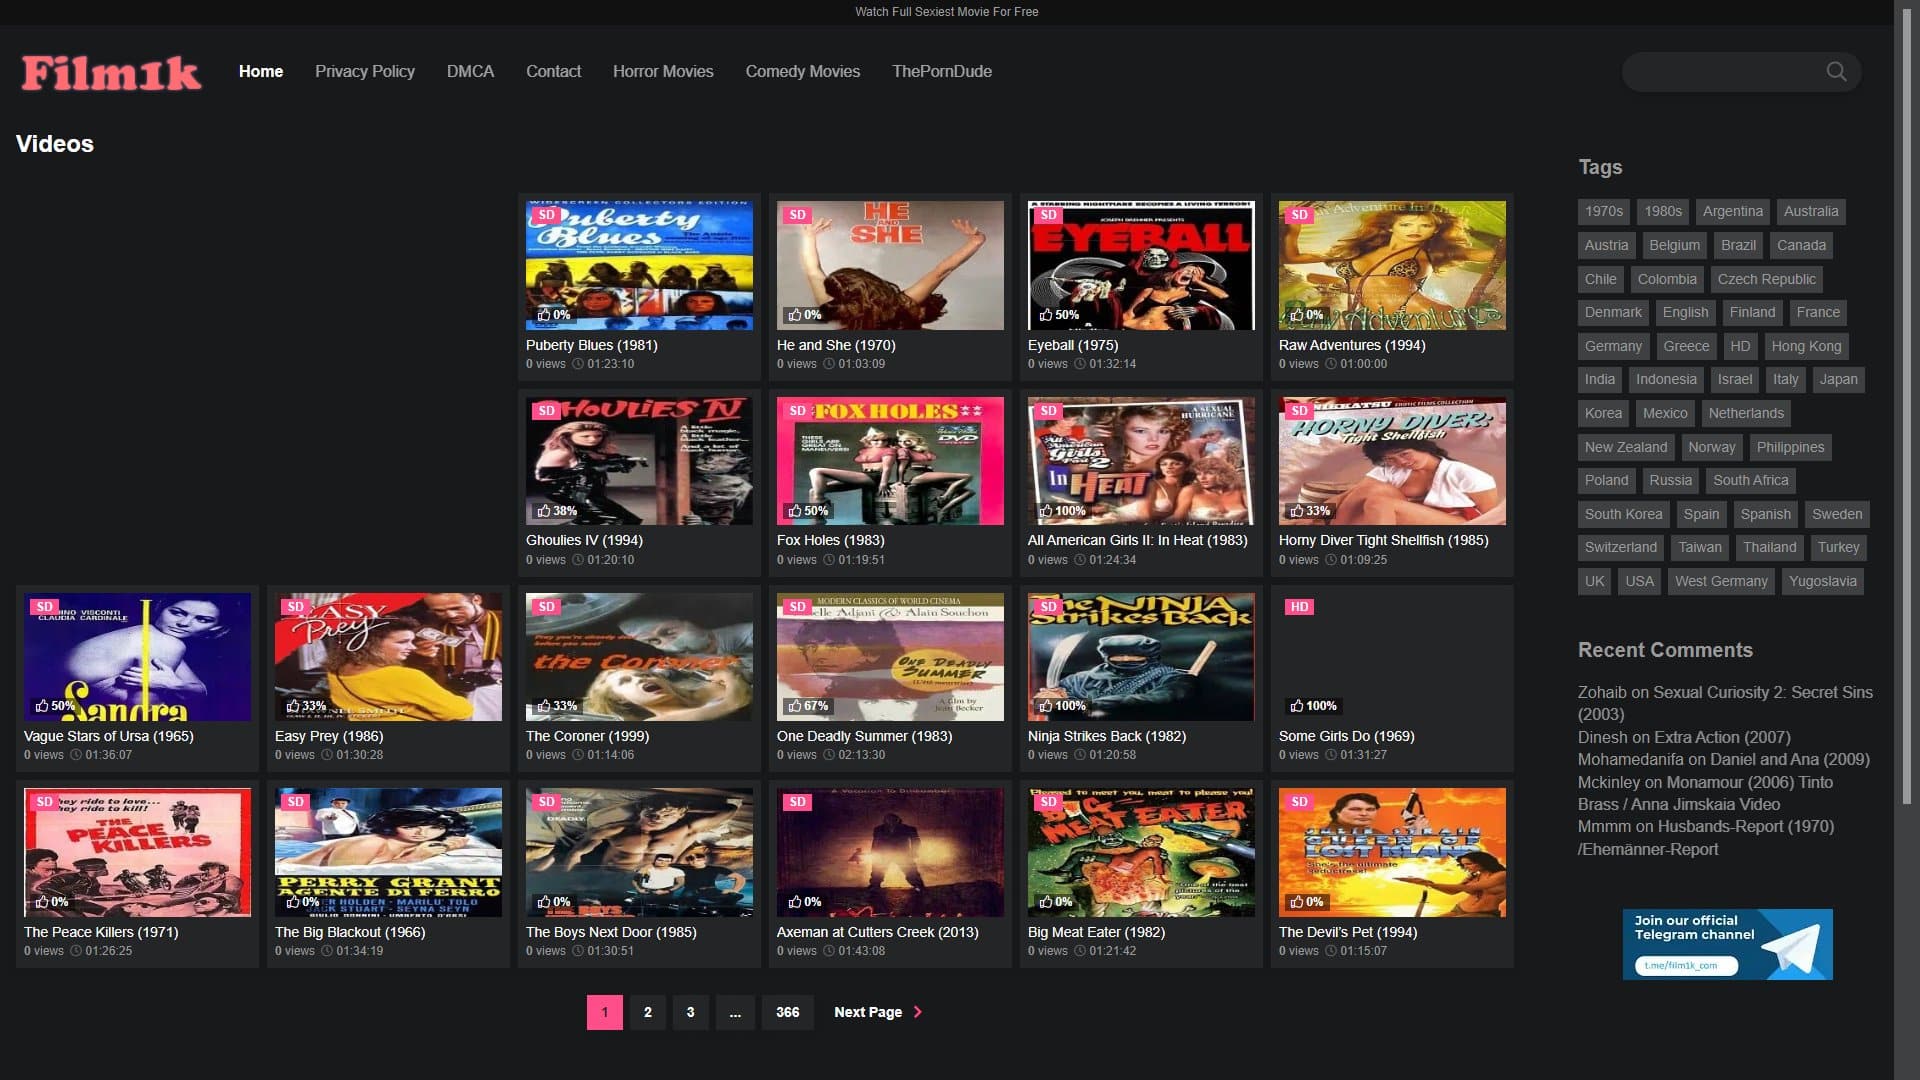The image size is (1920, 1080).
Task: Open the Privacy Policy page
Action: click(365, 71)
